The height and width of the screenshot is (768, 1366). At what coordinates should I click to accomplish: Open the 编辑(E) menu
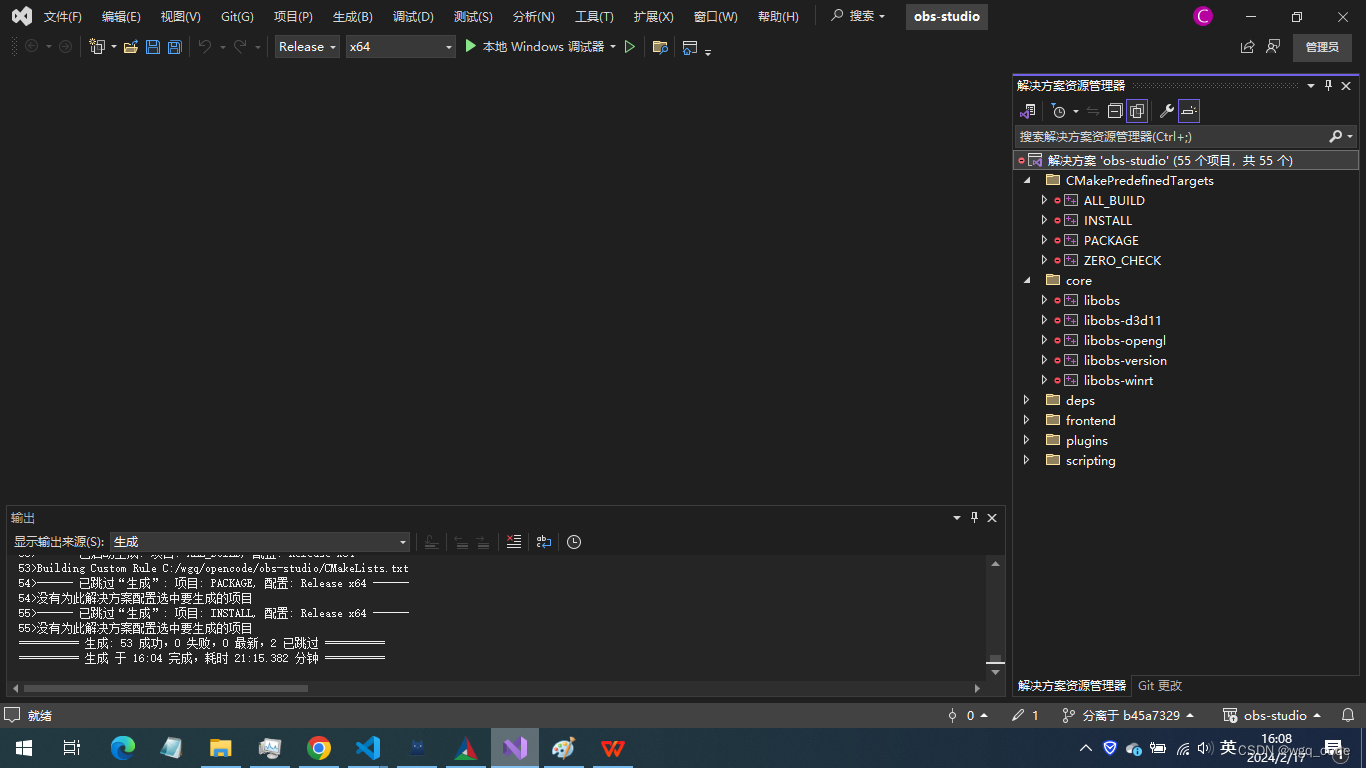(x=122, y=17)
